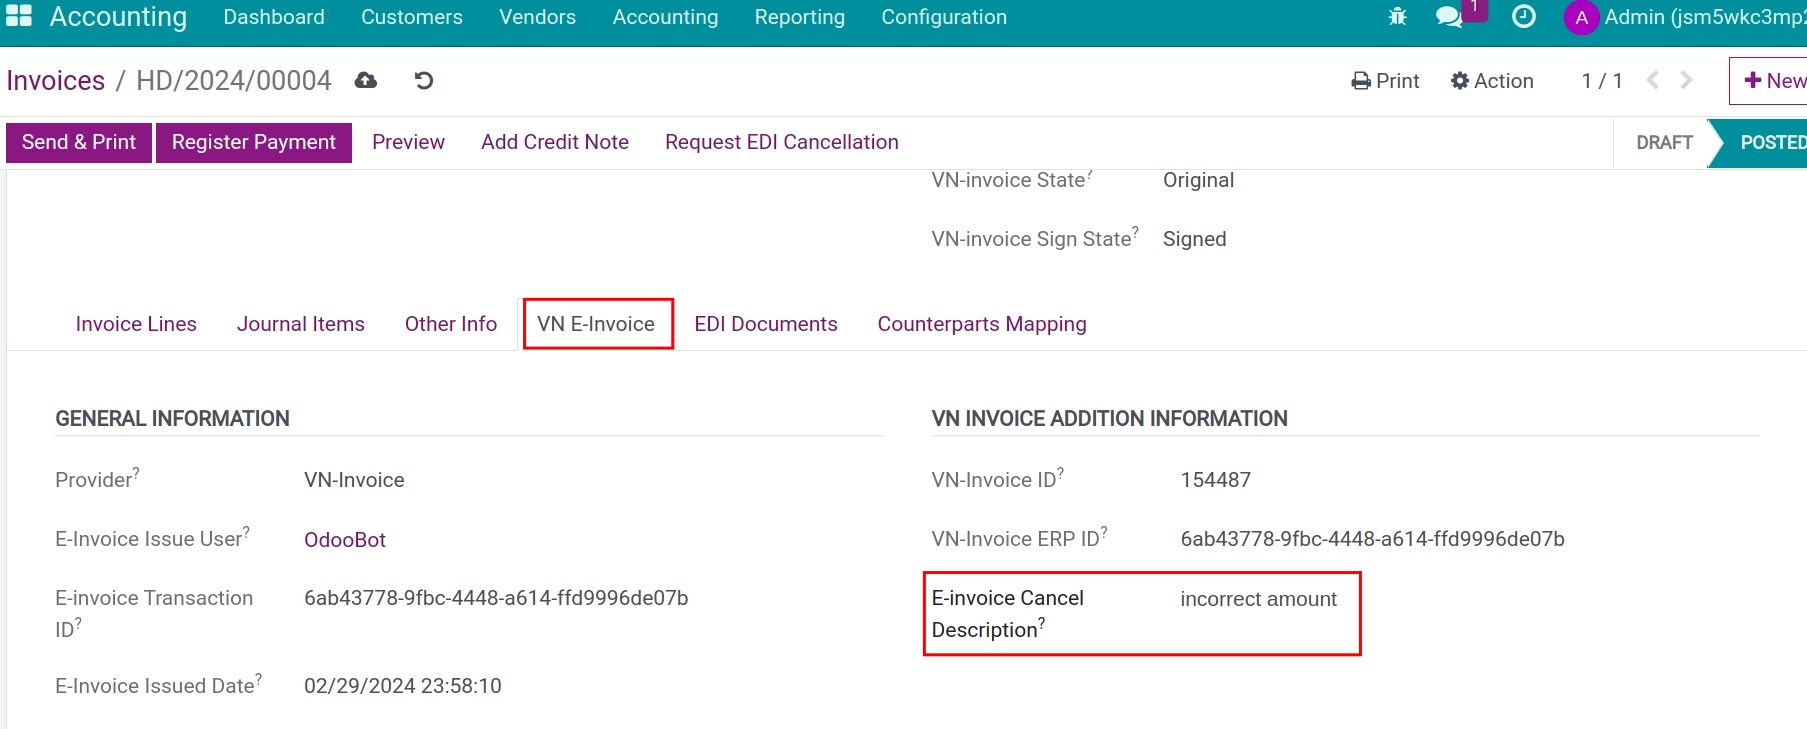Open the Action gear dropdown
1807x729 pixels.
1492,81
